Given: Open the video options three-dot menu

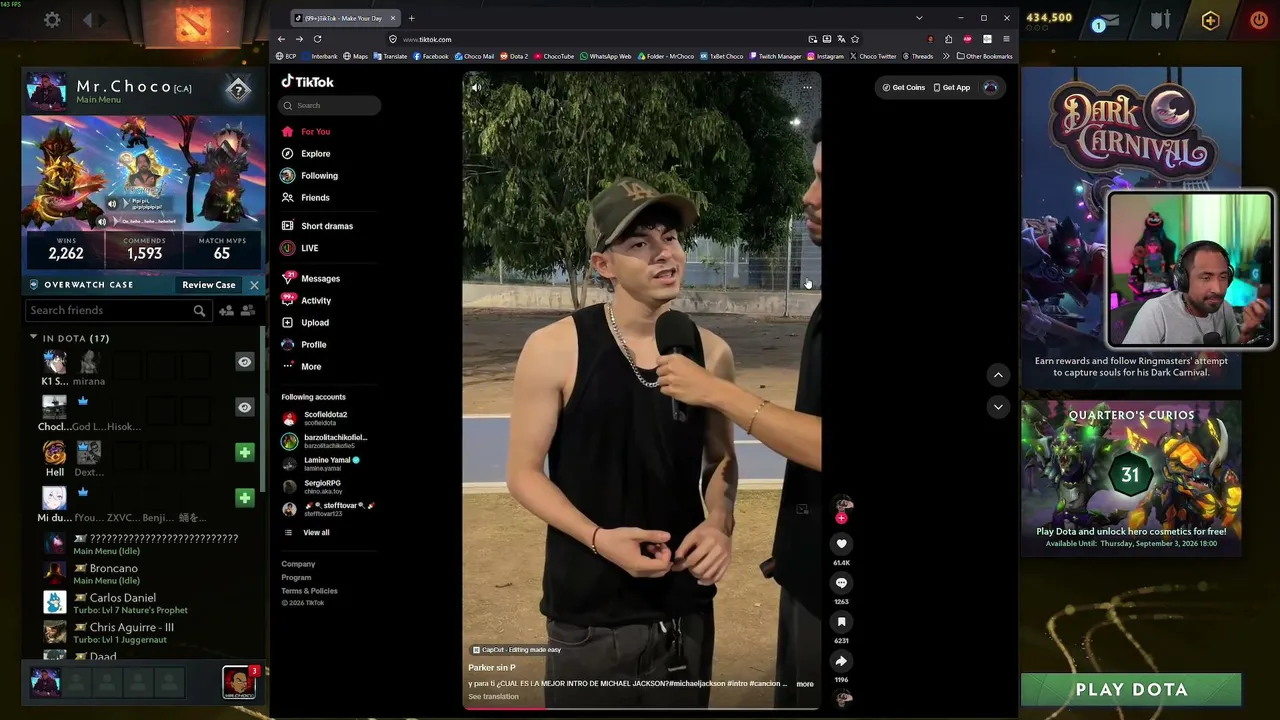Looking at the screenshot, I should [807, 87].
